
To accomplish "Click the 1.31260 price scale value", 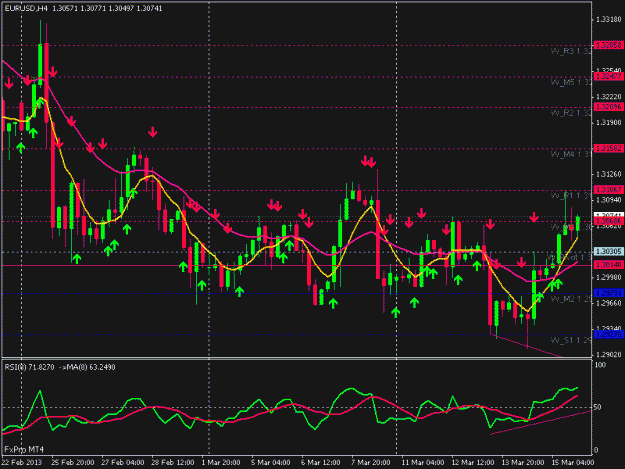I will (x=609, y=174).
